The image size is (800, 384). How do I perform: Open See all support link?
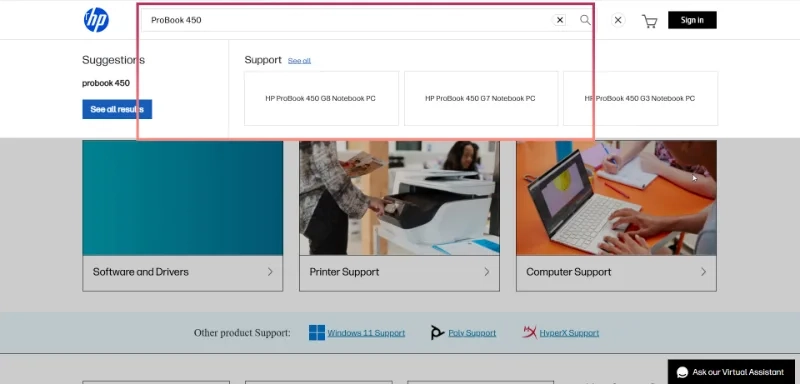pyautogui.click(x=299, y=61)
